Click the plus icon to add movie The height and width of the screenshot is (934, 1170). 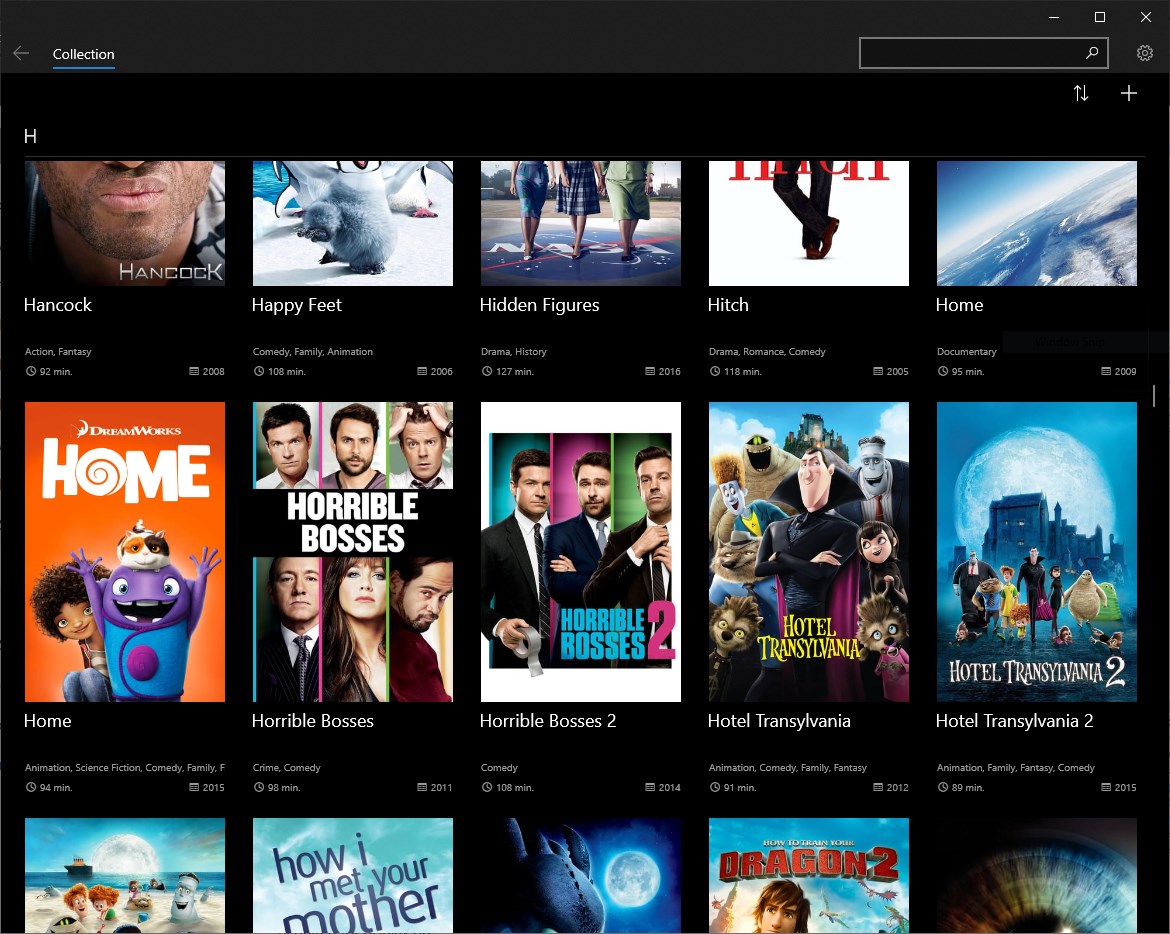pos(1129,93)
